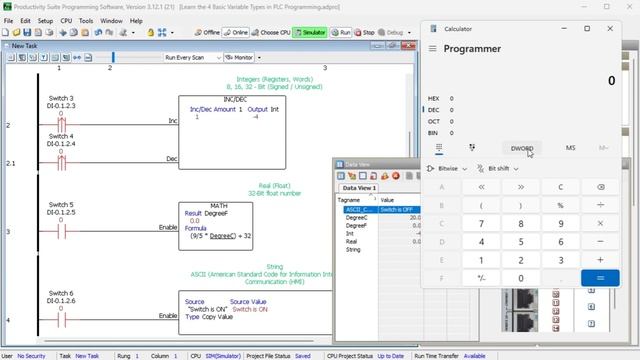Click the paste clipboard icon in main toolbar
Image resolution: width=640 pixels, height=360 pixels.
[x=85, y=32]
